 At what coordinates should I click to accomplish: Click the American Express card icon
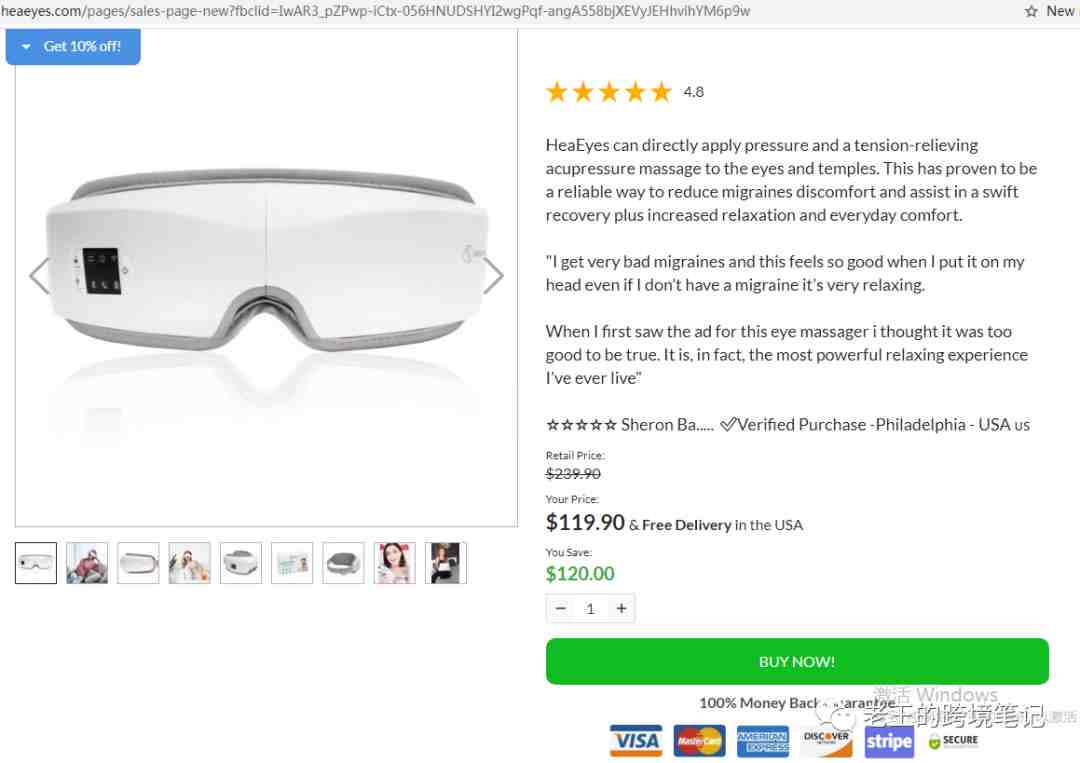[762, 741]
